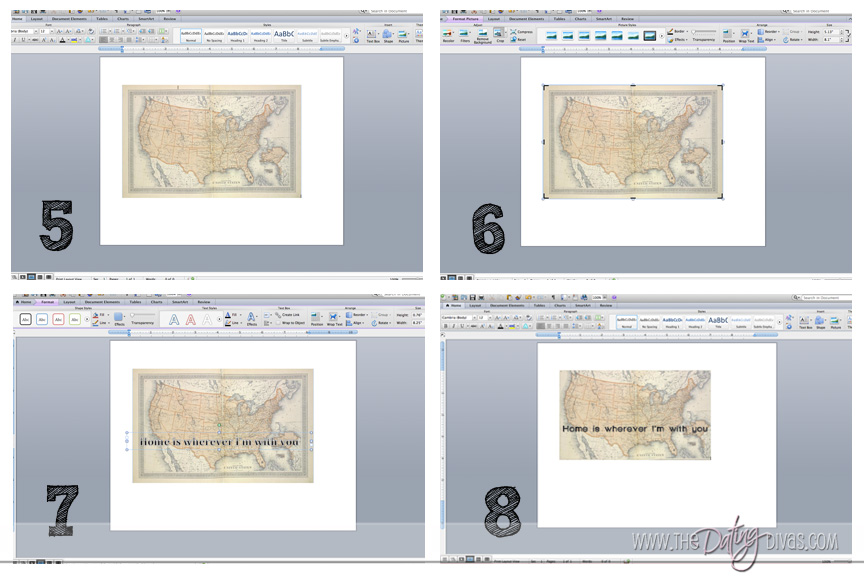Select the red Abc shape style in step 7
The image size is (864, 576).
pyautogui.click(x=58, y=320)
